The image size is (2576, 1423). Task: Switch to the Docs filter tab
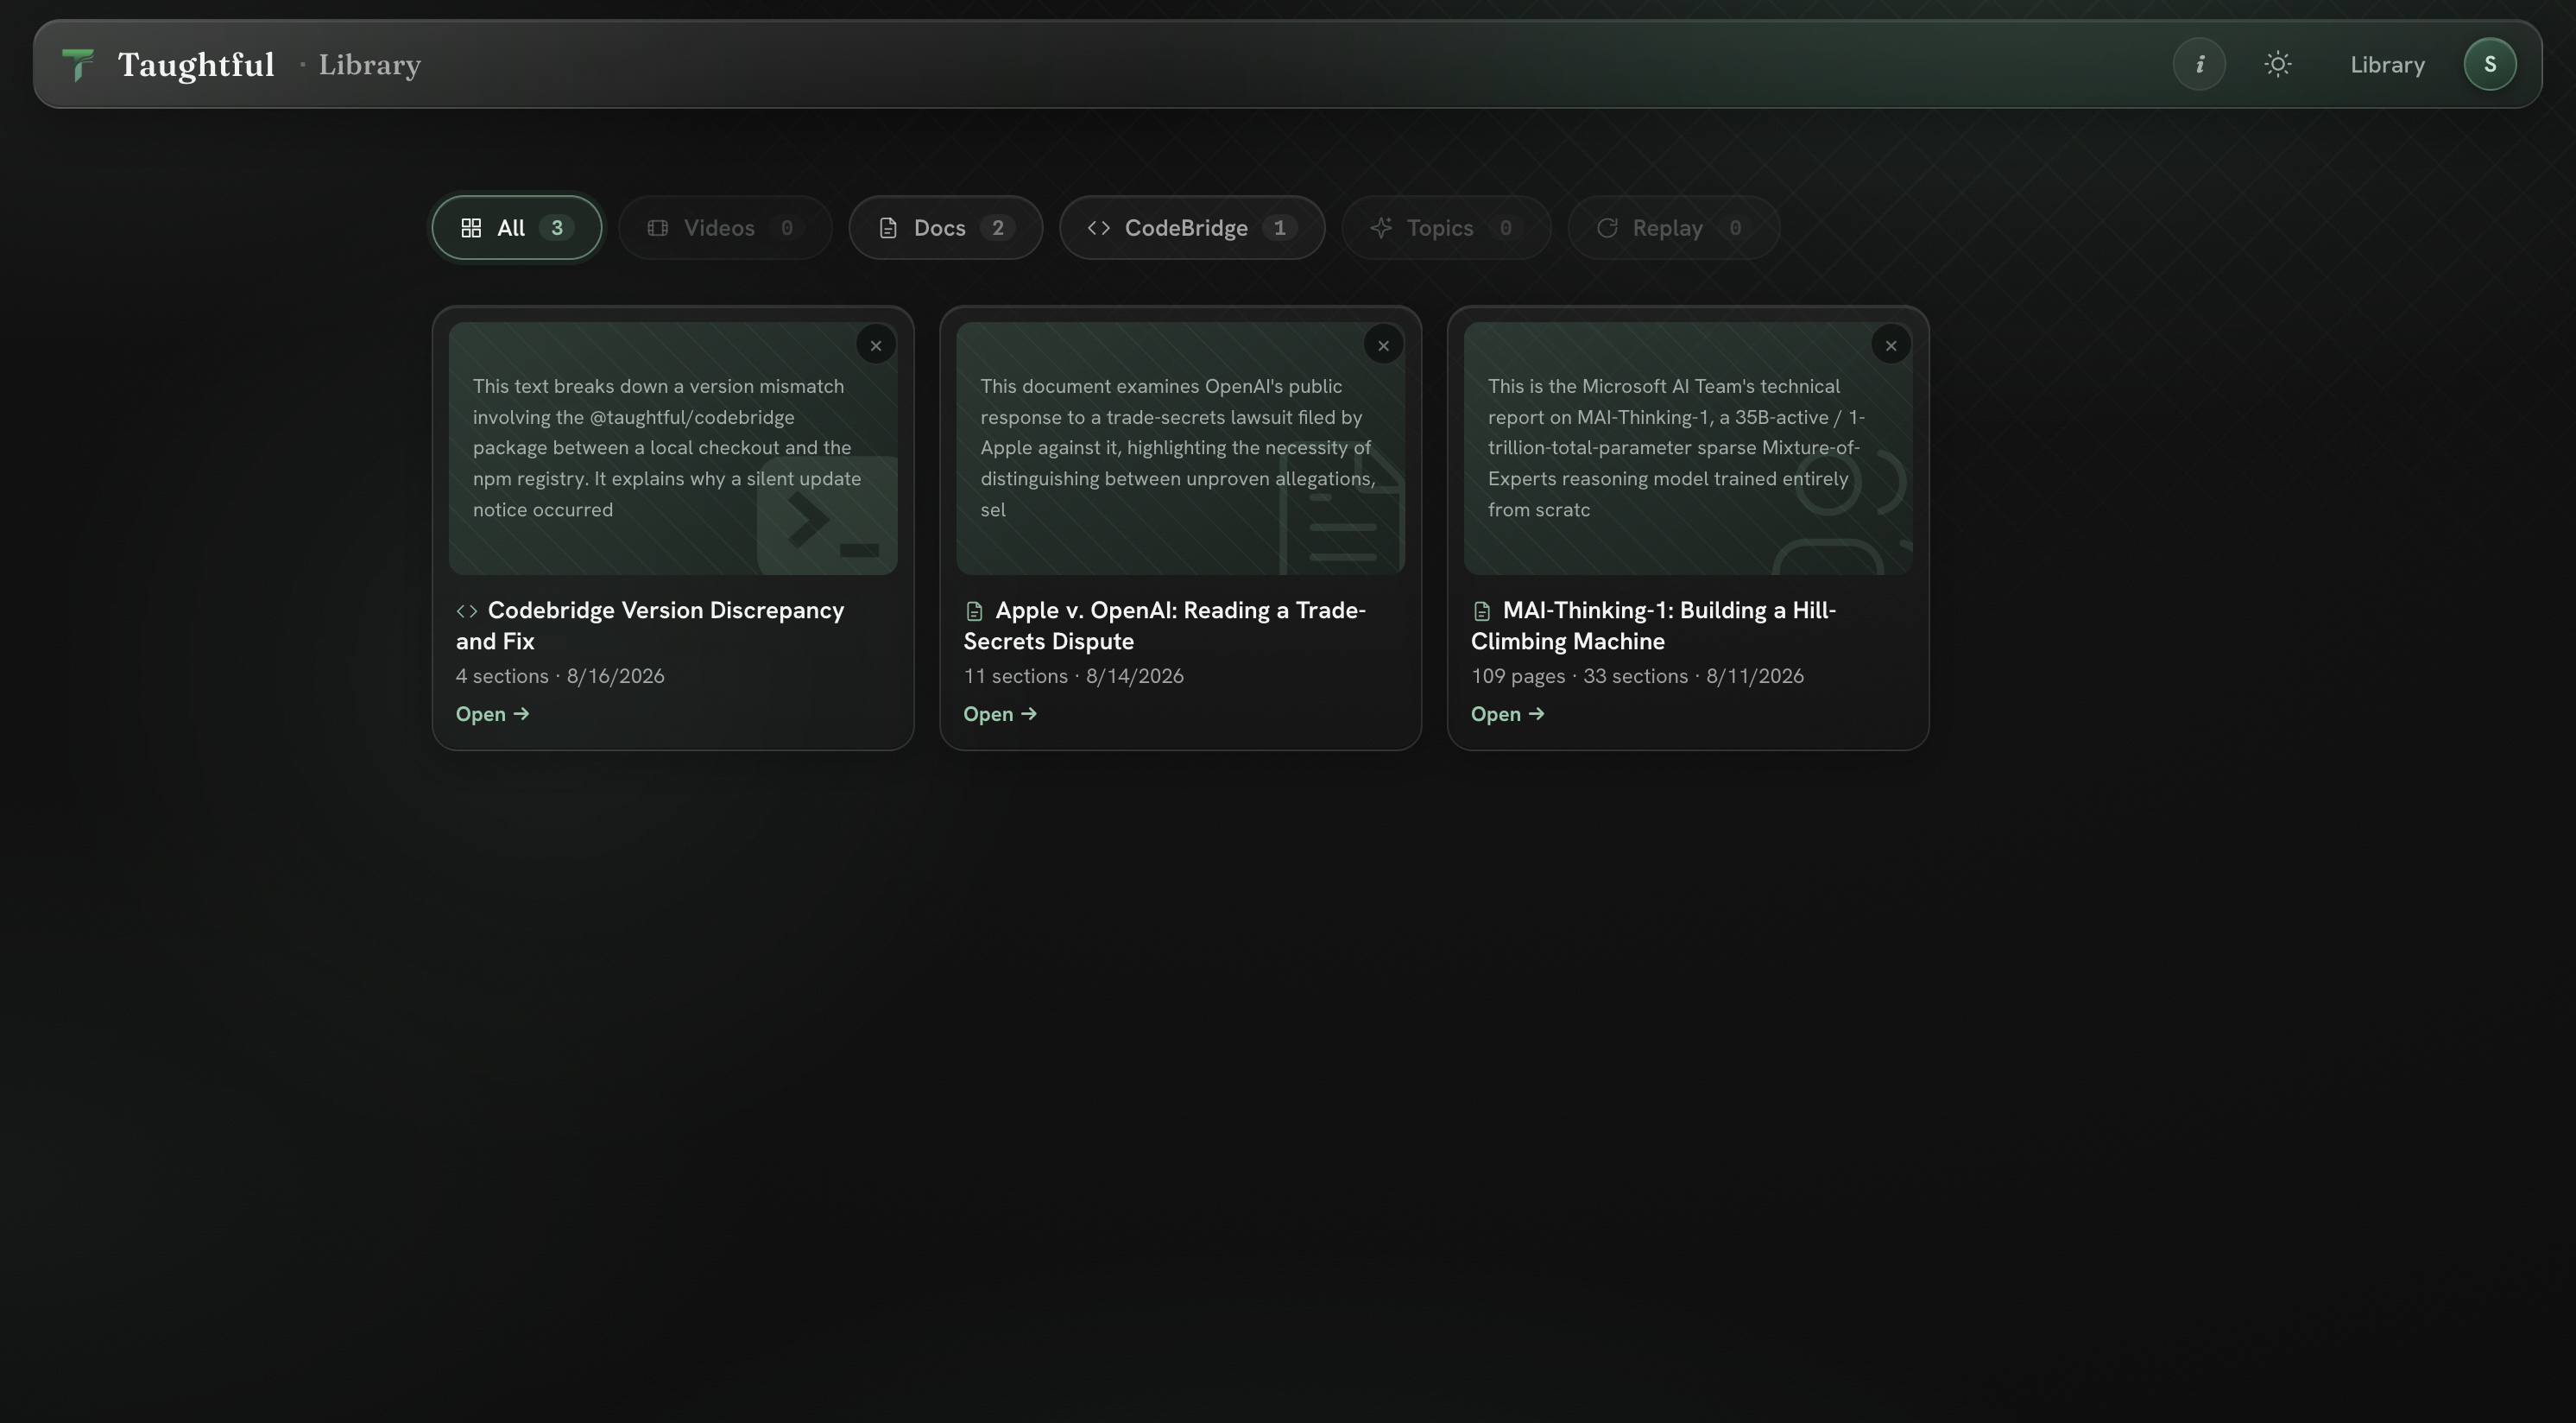pyautogui.click(x=946, y=228)
